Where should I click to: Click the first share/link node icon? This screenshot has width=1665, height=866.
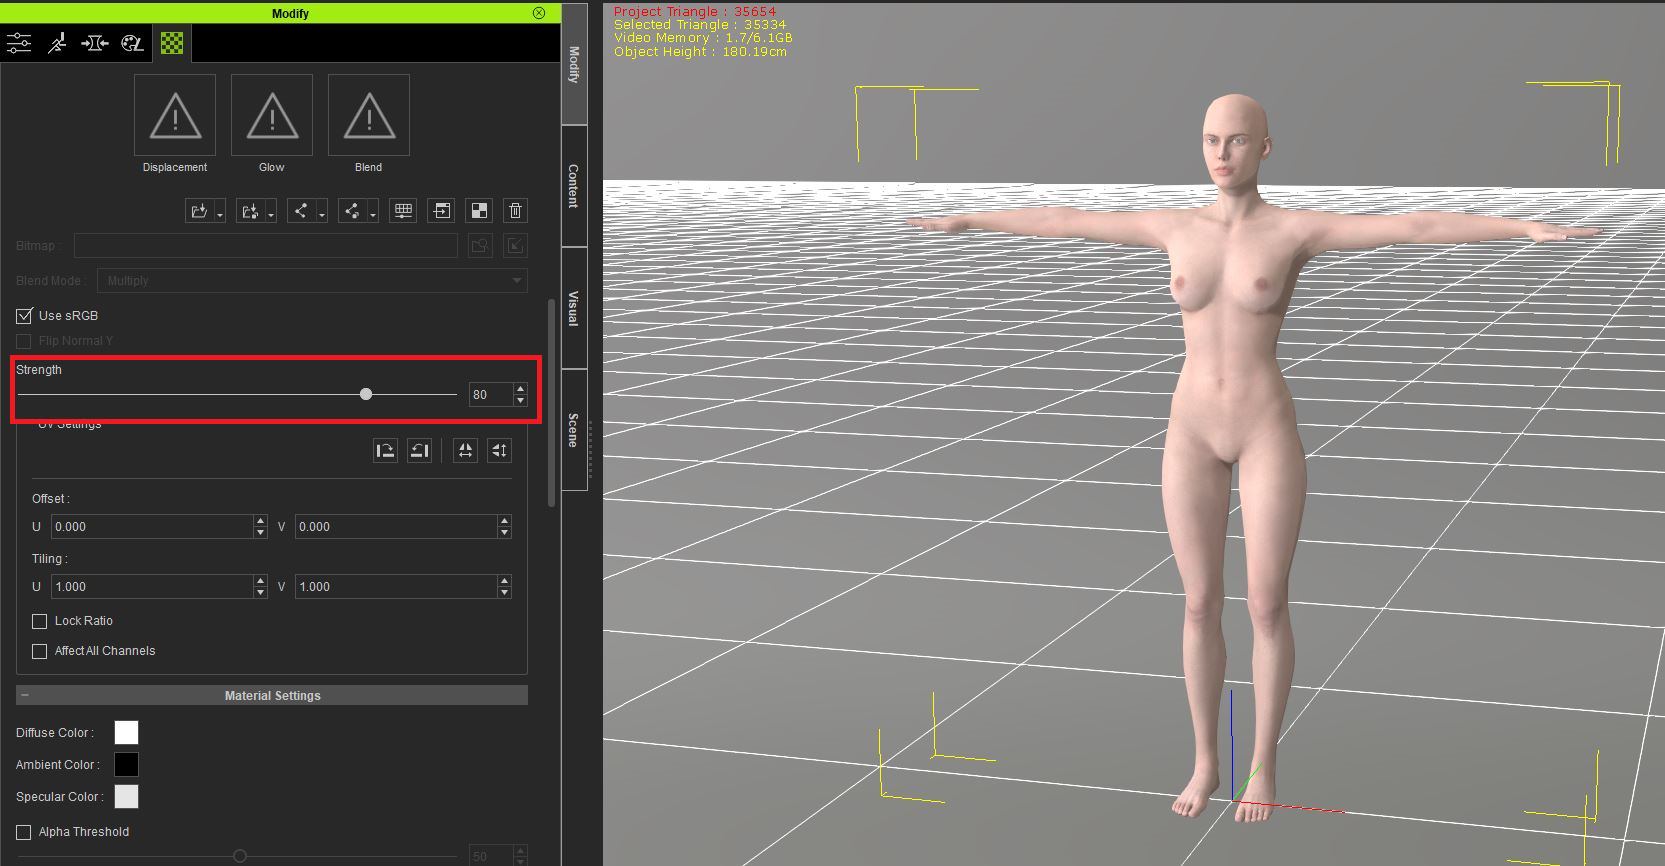(x=300, y=210)
